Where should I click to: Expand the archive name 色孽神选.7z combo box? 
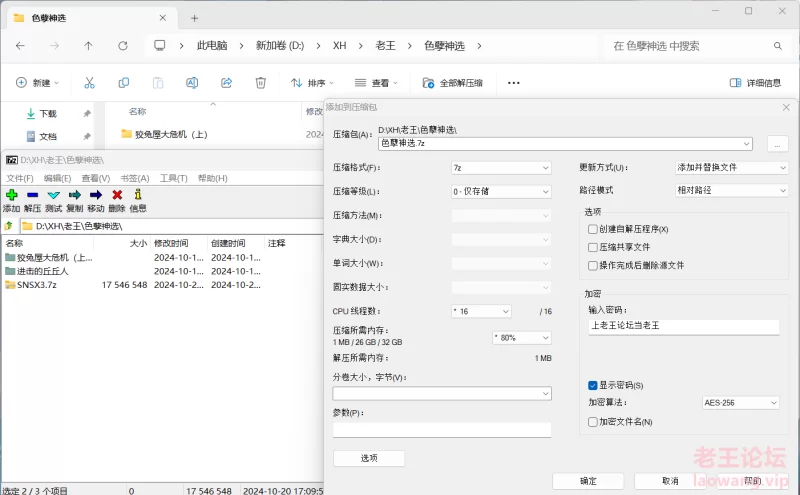(746, 143)
